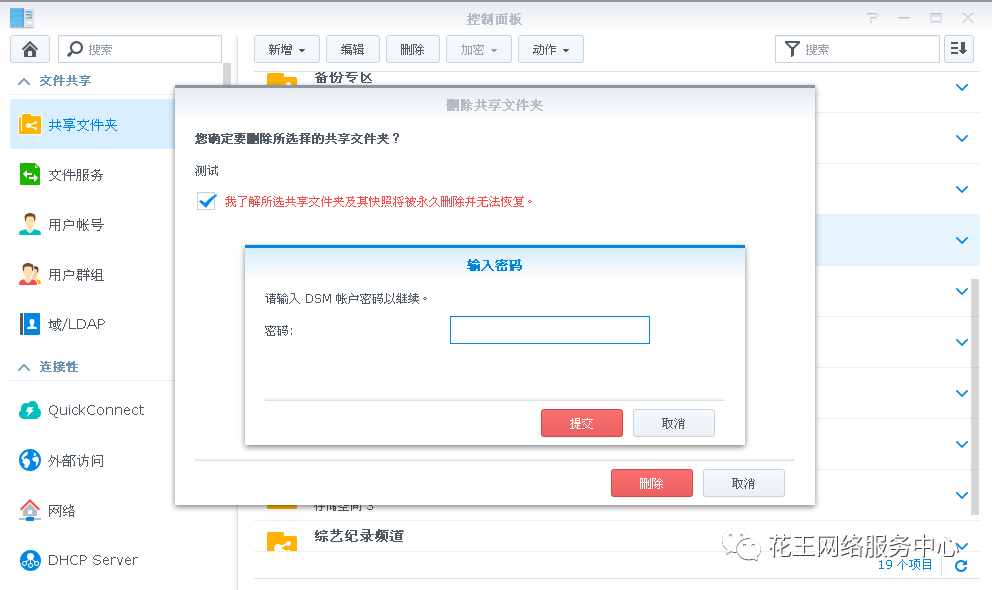
Task: Refresh the shared folder list
Action: [x=960, y=563]
